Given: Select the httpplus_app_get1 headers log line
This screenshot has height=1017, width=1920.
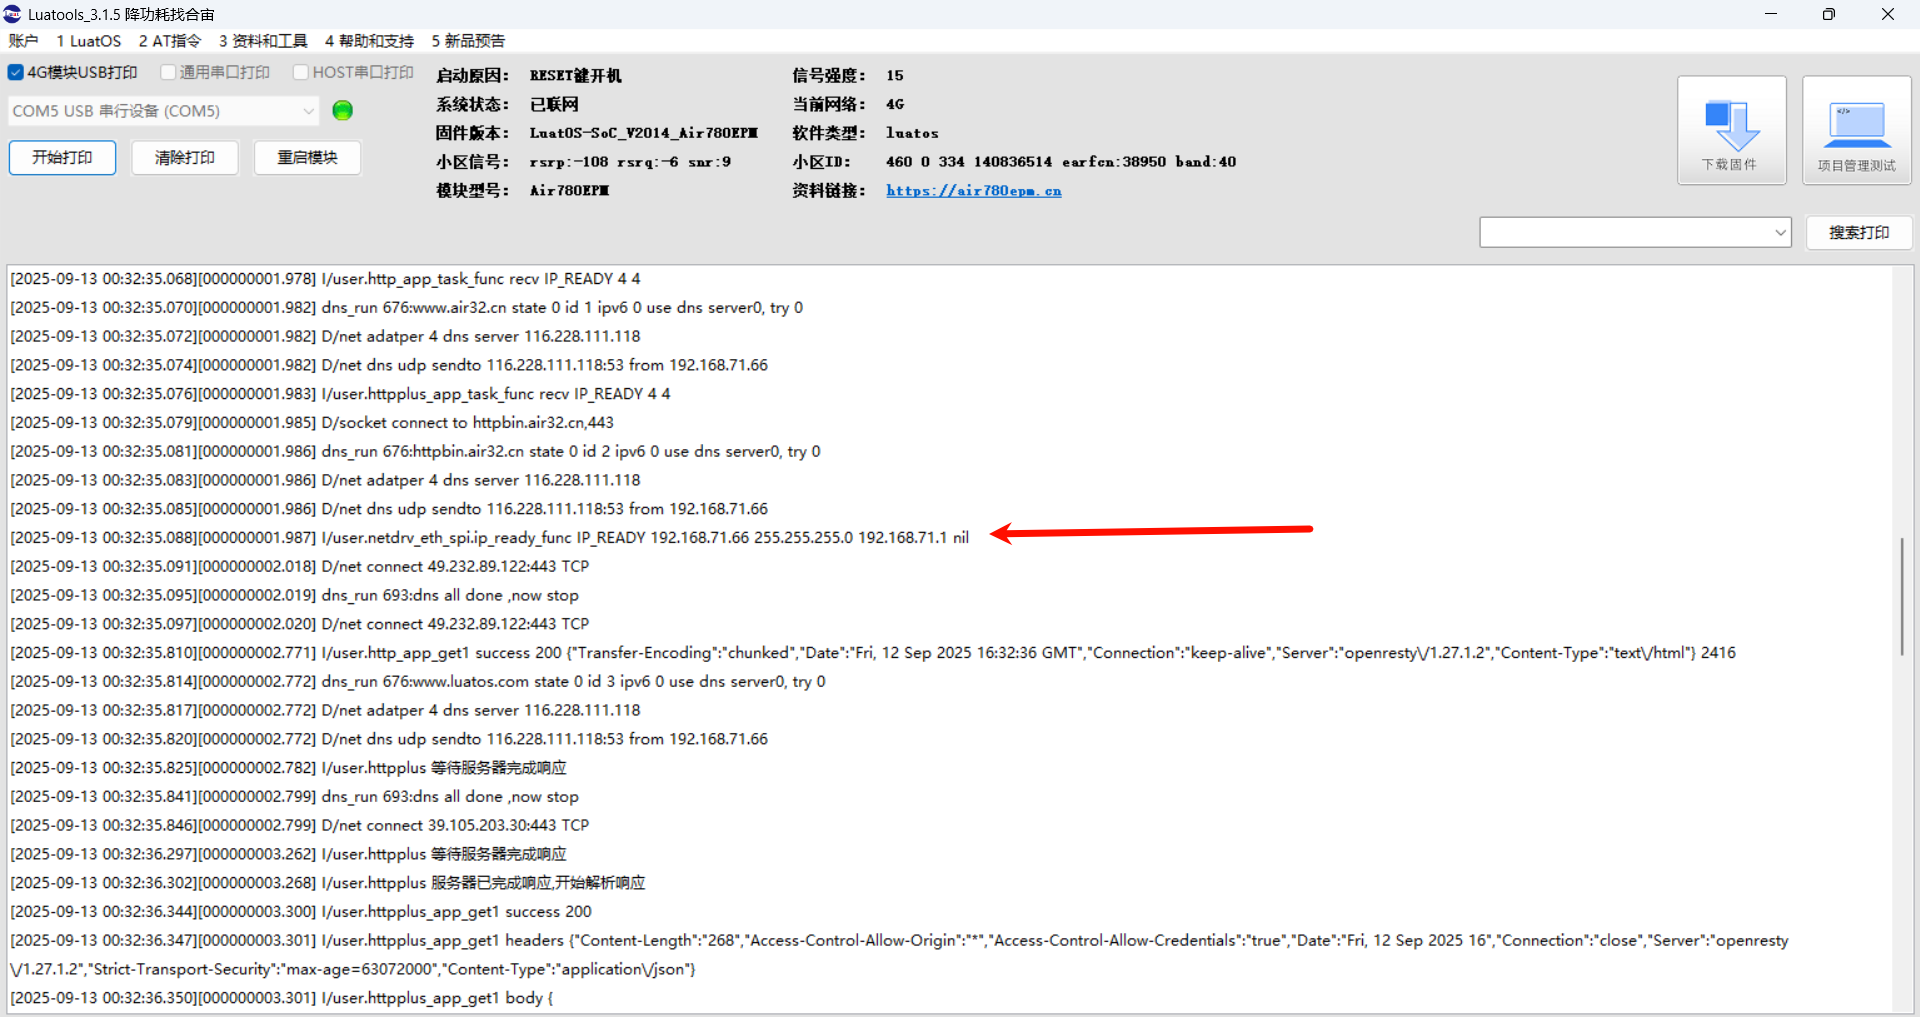Looking at the screenshot, I should (x=900, y=955).
